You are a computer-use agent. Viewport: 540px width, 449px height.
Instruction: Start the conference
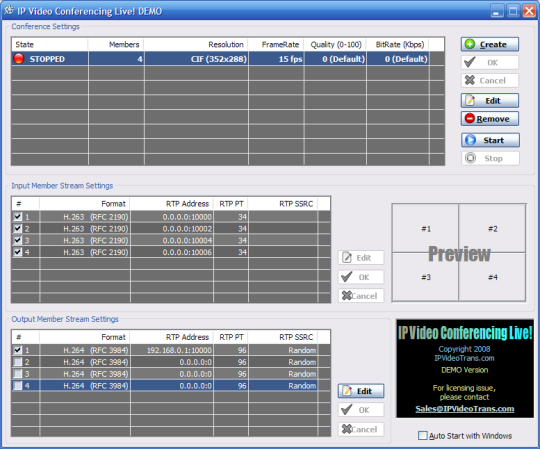(490, 140)
